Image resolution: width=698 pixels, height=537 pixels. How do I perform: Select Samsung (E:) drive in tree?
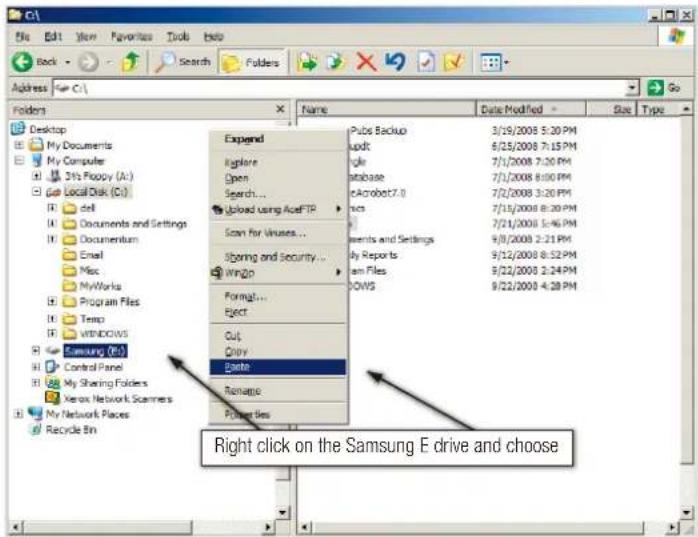click(95, 351)
